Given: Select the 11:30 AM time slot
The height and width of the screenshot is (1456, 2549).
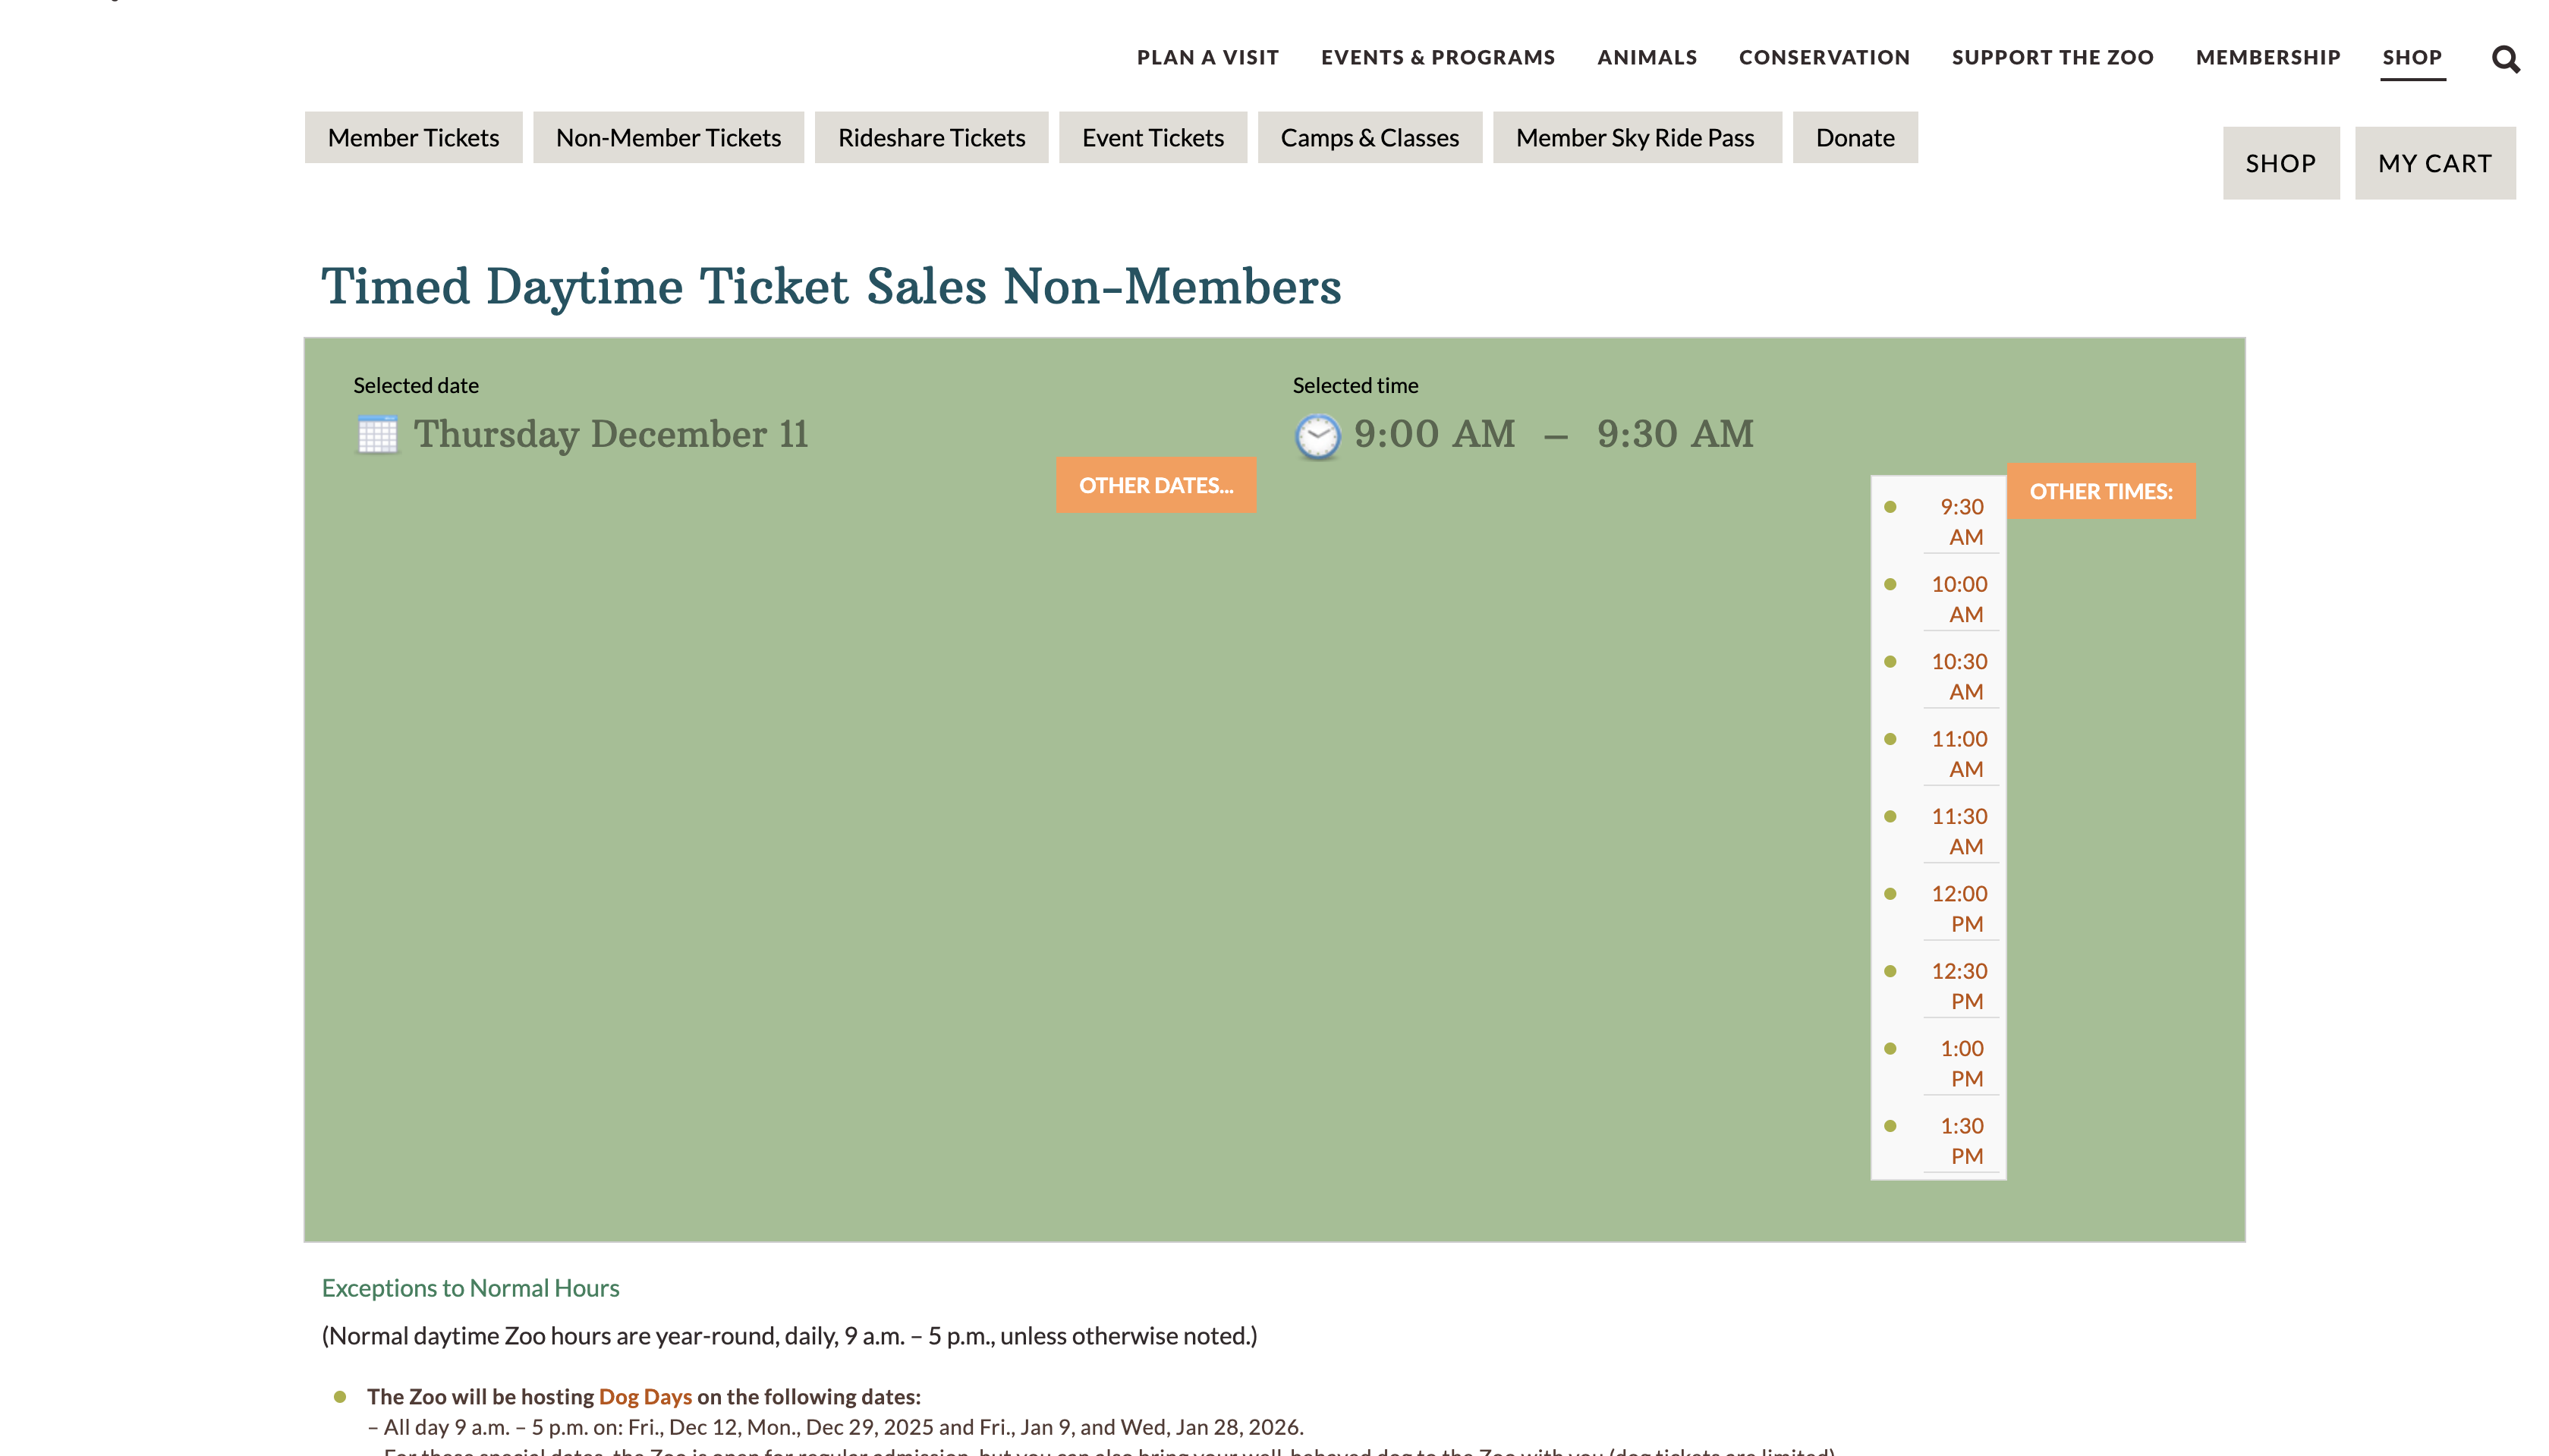Looking at the screenshot, I should (1961, 831).
